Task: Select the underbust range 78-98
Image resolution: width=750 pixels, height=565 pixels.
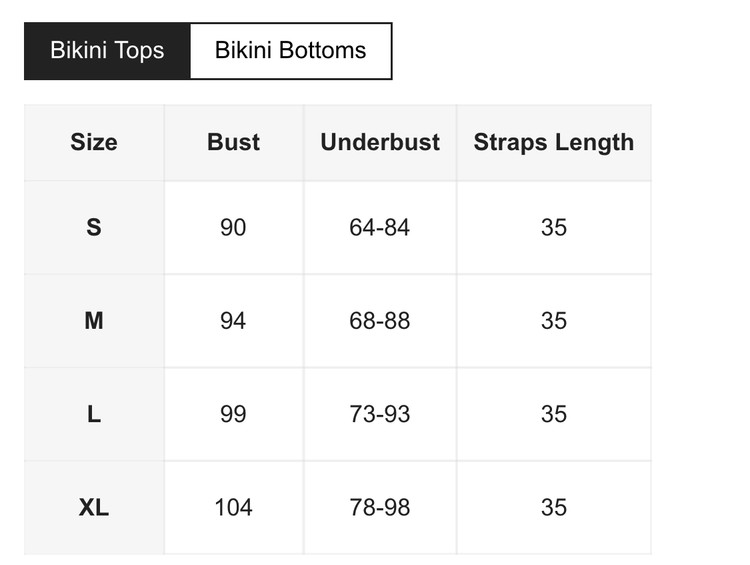Action: click(380, 507)
